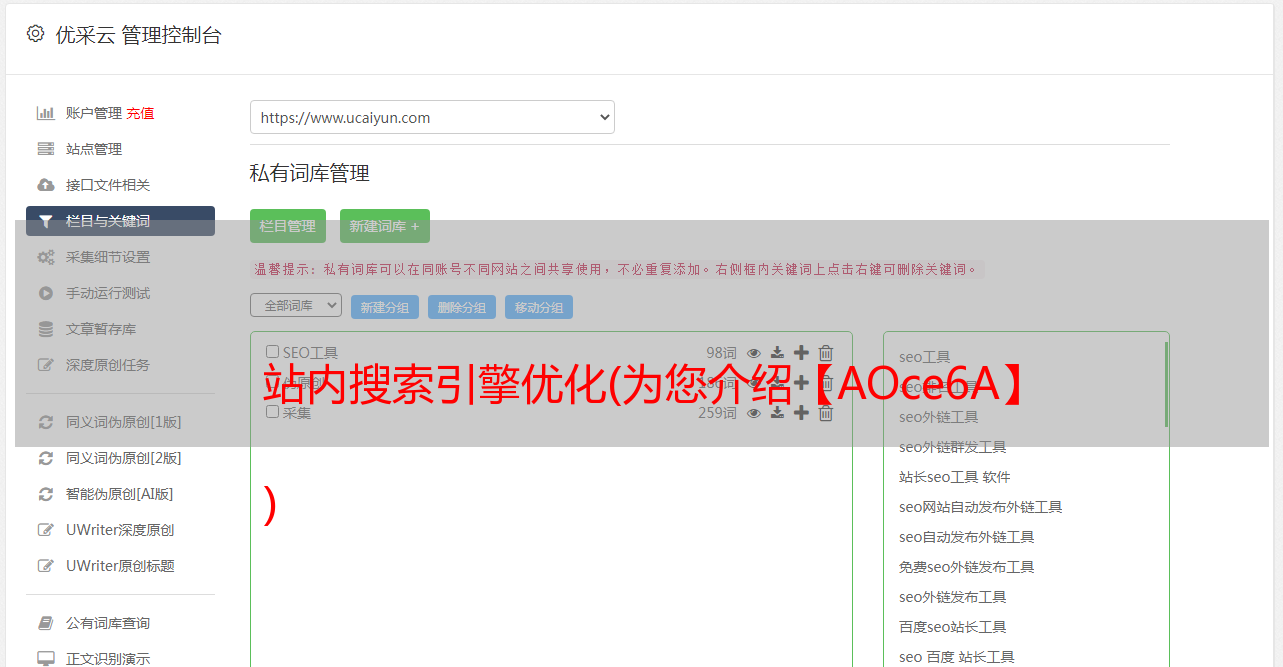Click the download icon in 采集 row

777,413
